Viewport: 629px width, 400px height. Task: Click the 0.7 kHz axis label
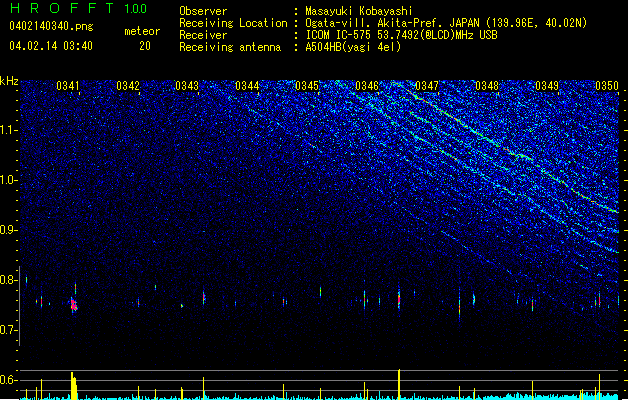(x=8, y=330)
